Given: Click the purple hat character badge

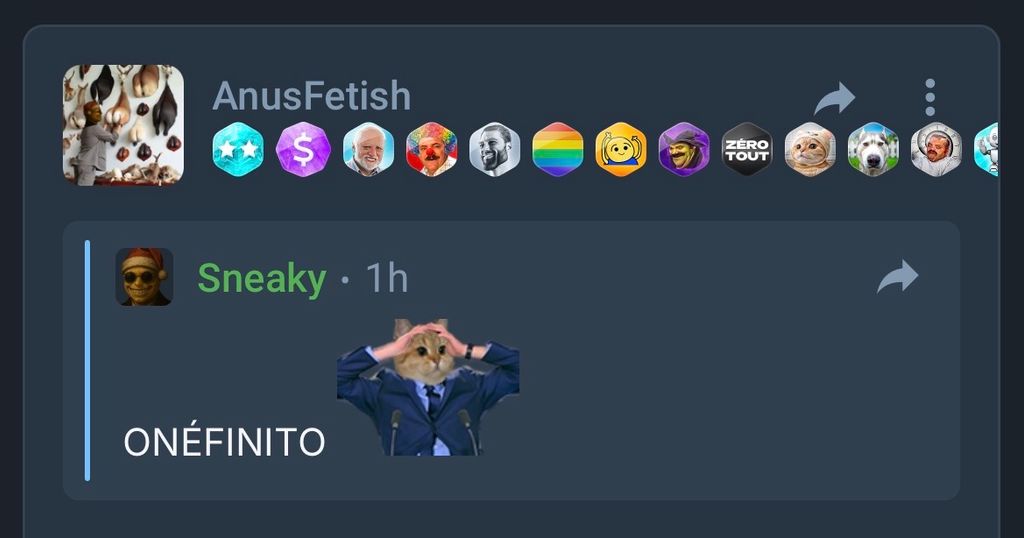Looking at the screenshot, I should (x=684, y=150).
